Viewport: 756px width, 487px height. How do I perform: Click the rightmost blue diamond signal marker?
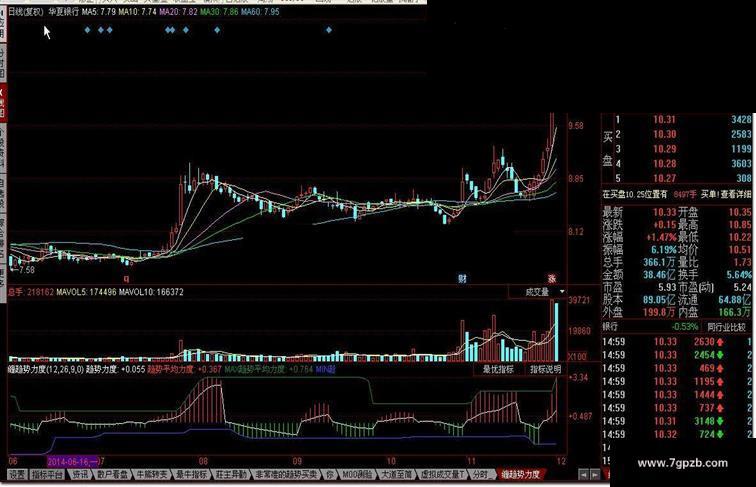[328, 30]
